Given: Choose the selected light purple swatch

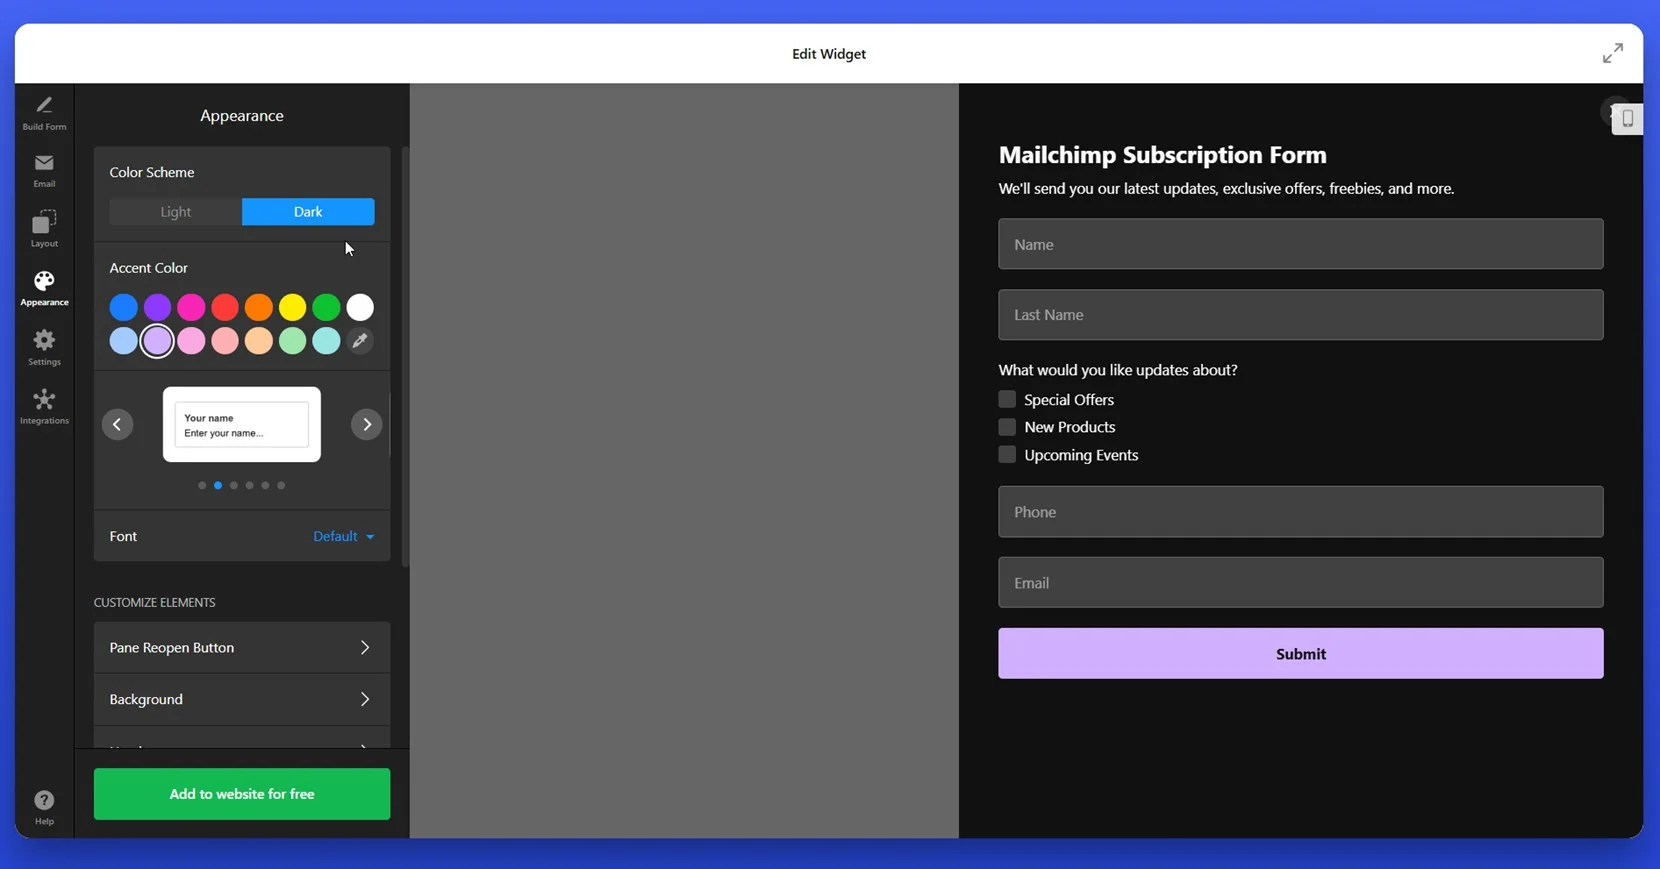Looking at the screenshot, I should coord(157,341).
